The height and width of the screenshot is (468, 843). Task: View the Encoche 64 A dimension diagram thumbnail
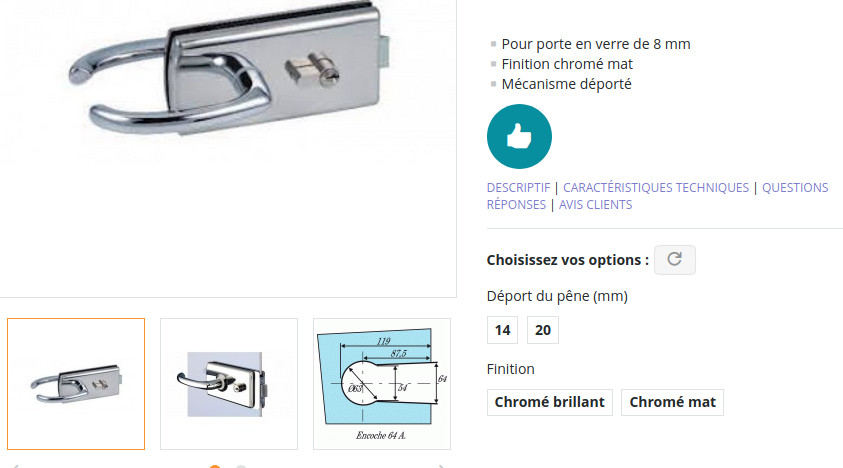(382, 384)
